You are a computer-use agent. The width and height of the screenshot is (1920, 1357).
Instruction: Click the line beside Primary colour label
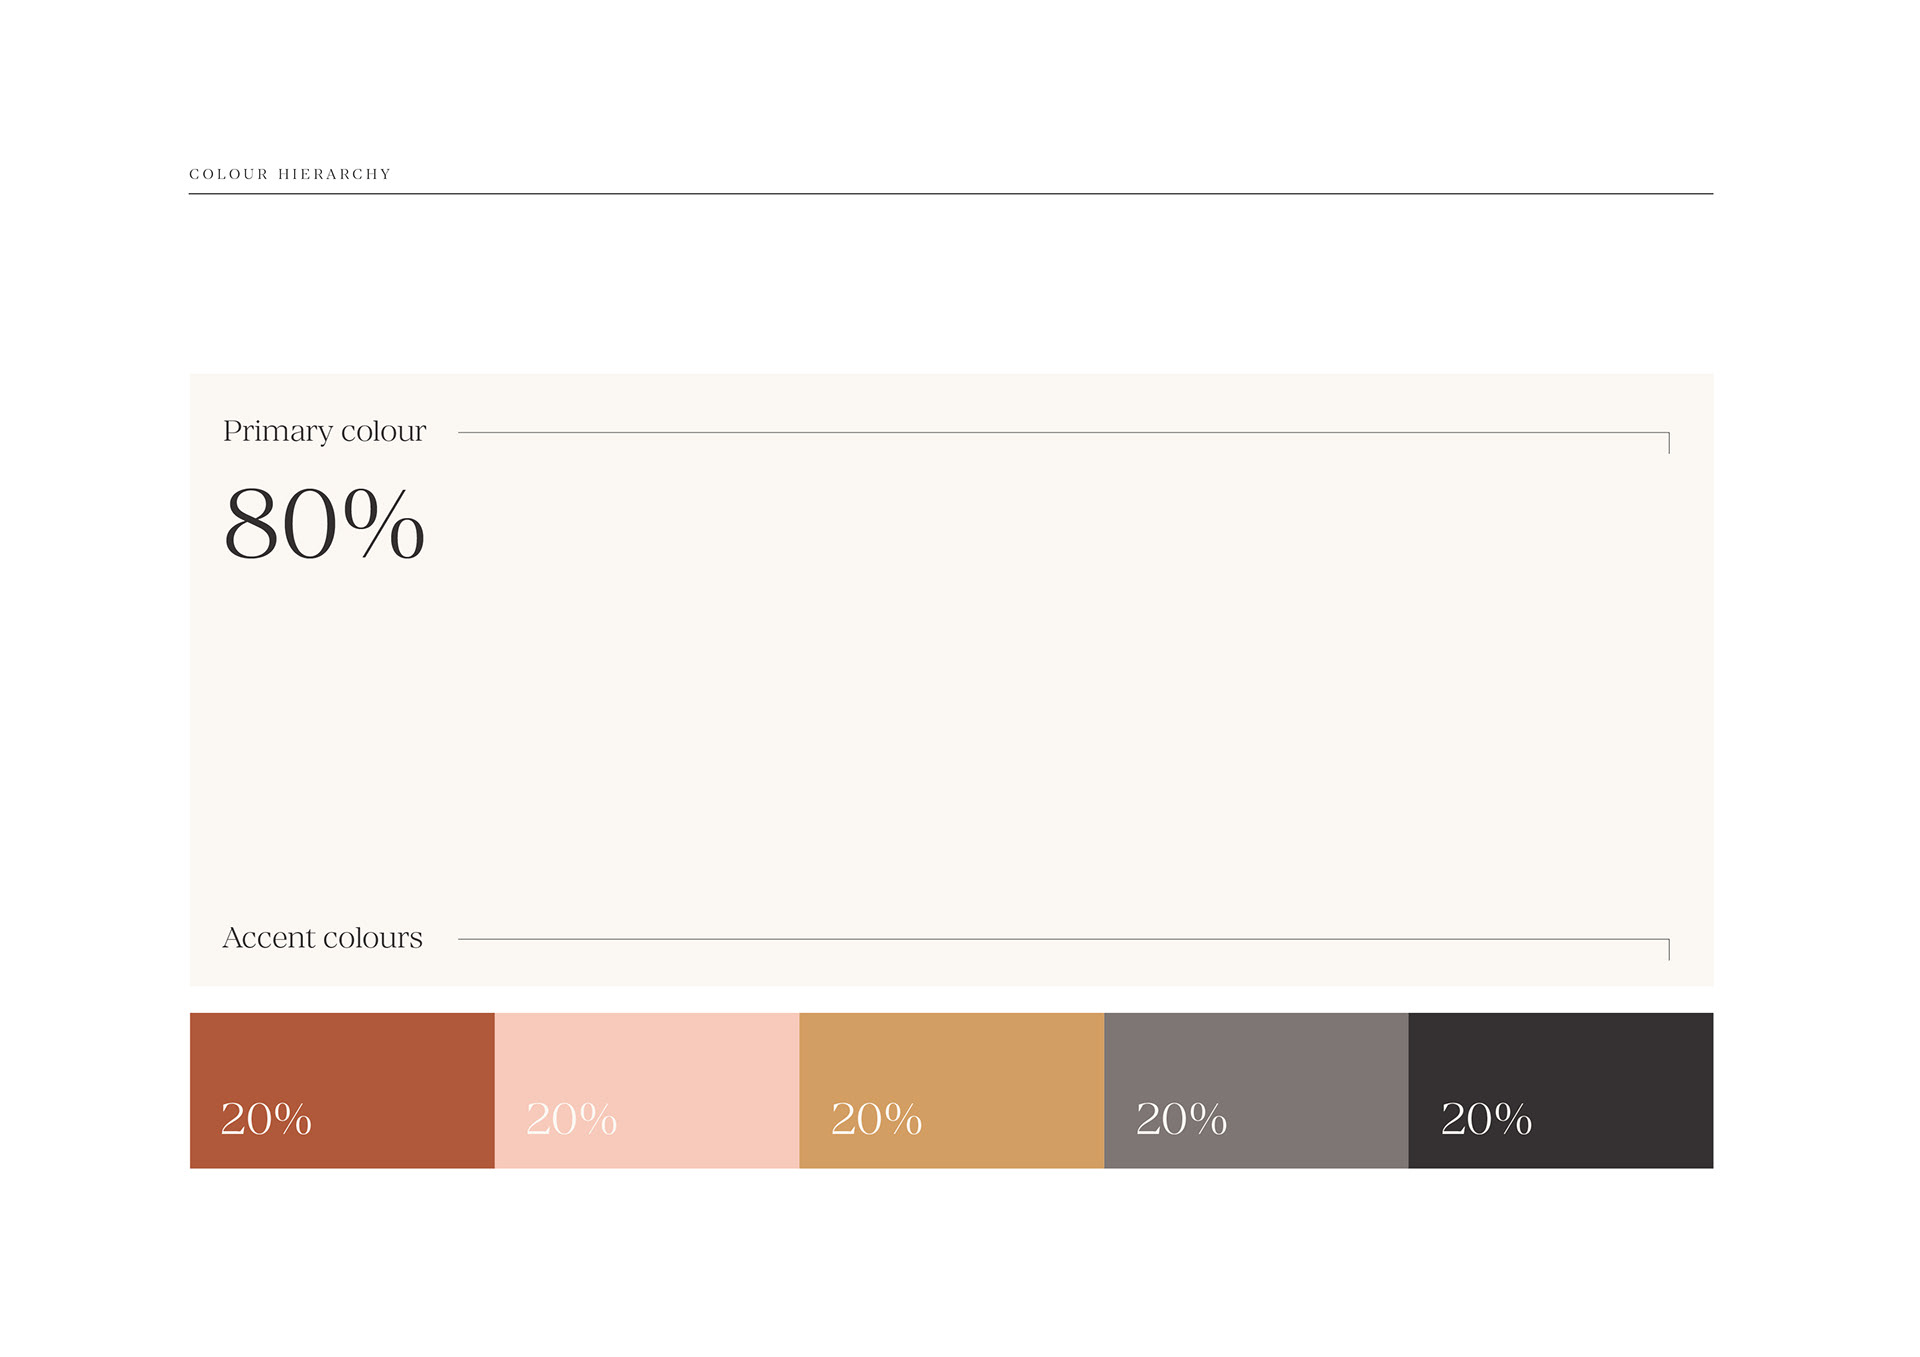pos(1060,433)
